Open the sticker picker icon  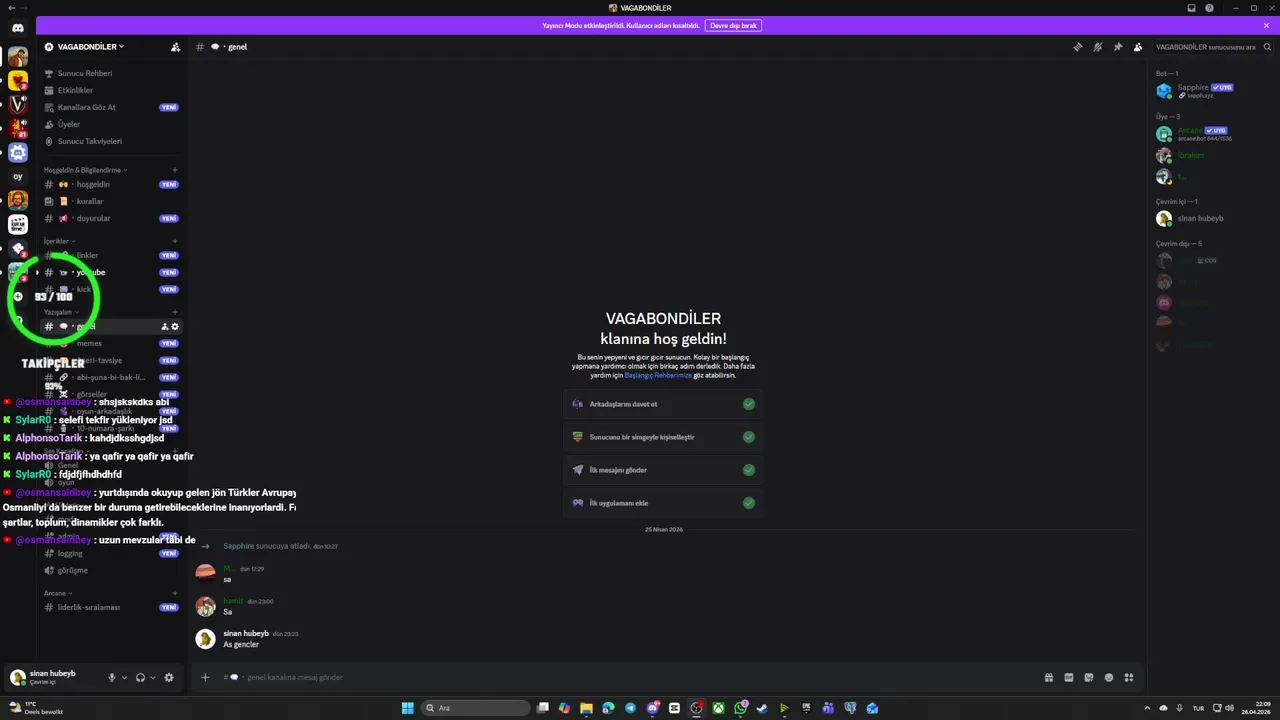click(x=1089, y=678)
